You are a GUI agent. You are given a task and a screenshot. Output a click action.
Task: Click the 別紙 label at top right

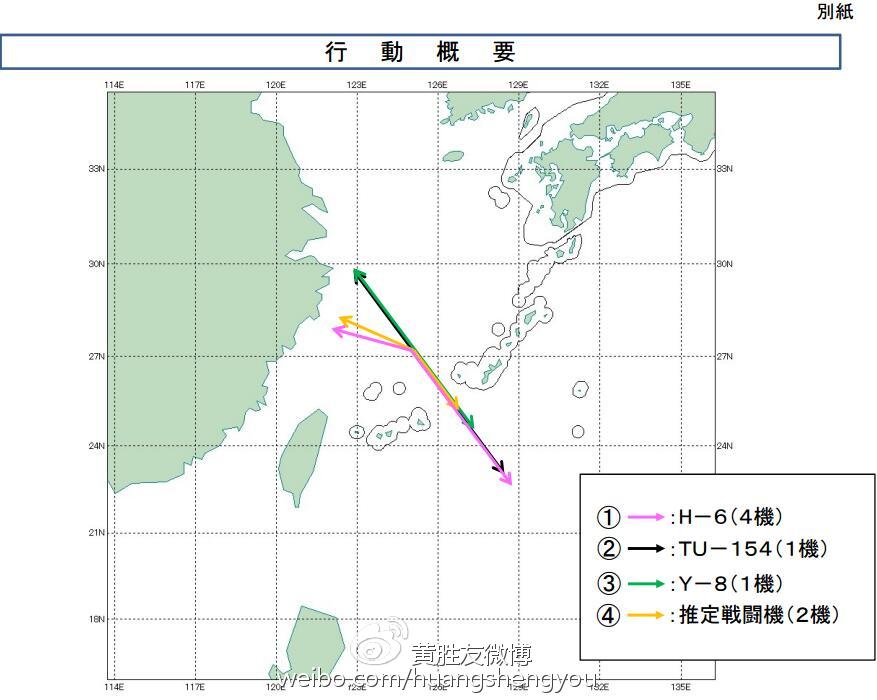click(836, 12)
